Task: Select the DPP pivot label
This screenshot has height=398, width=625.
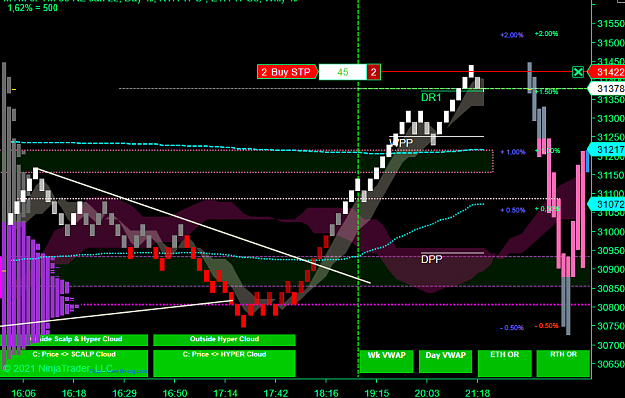Action: click(x=432, y=259)
